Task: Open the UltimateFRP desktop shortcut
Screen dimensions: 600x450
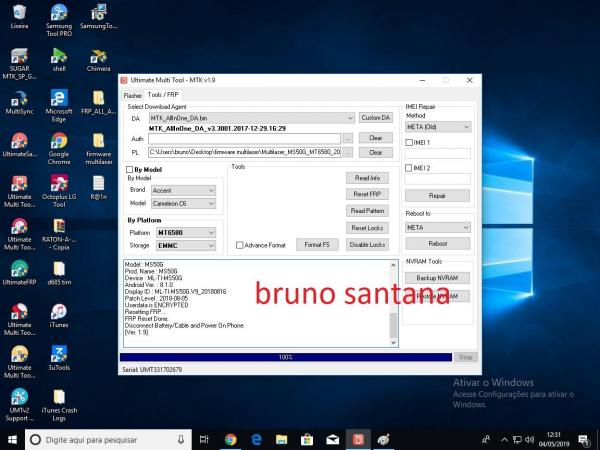Action: [x=19, y=273]
